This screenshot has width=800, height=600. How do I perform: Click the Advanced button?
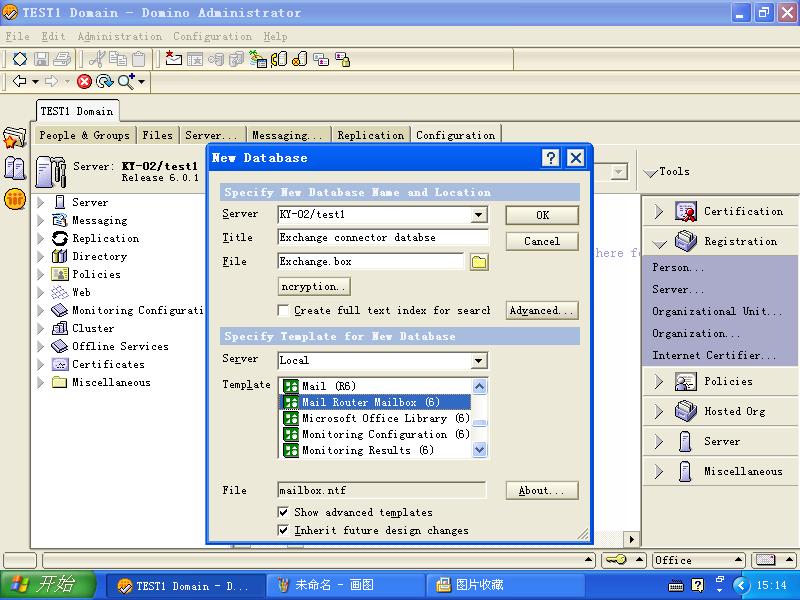pos(542,310)
